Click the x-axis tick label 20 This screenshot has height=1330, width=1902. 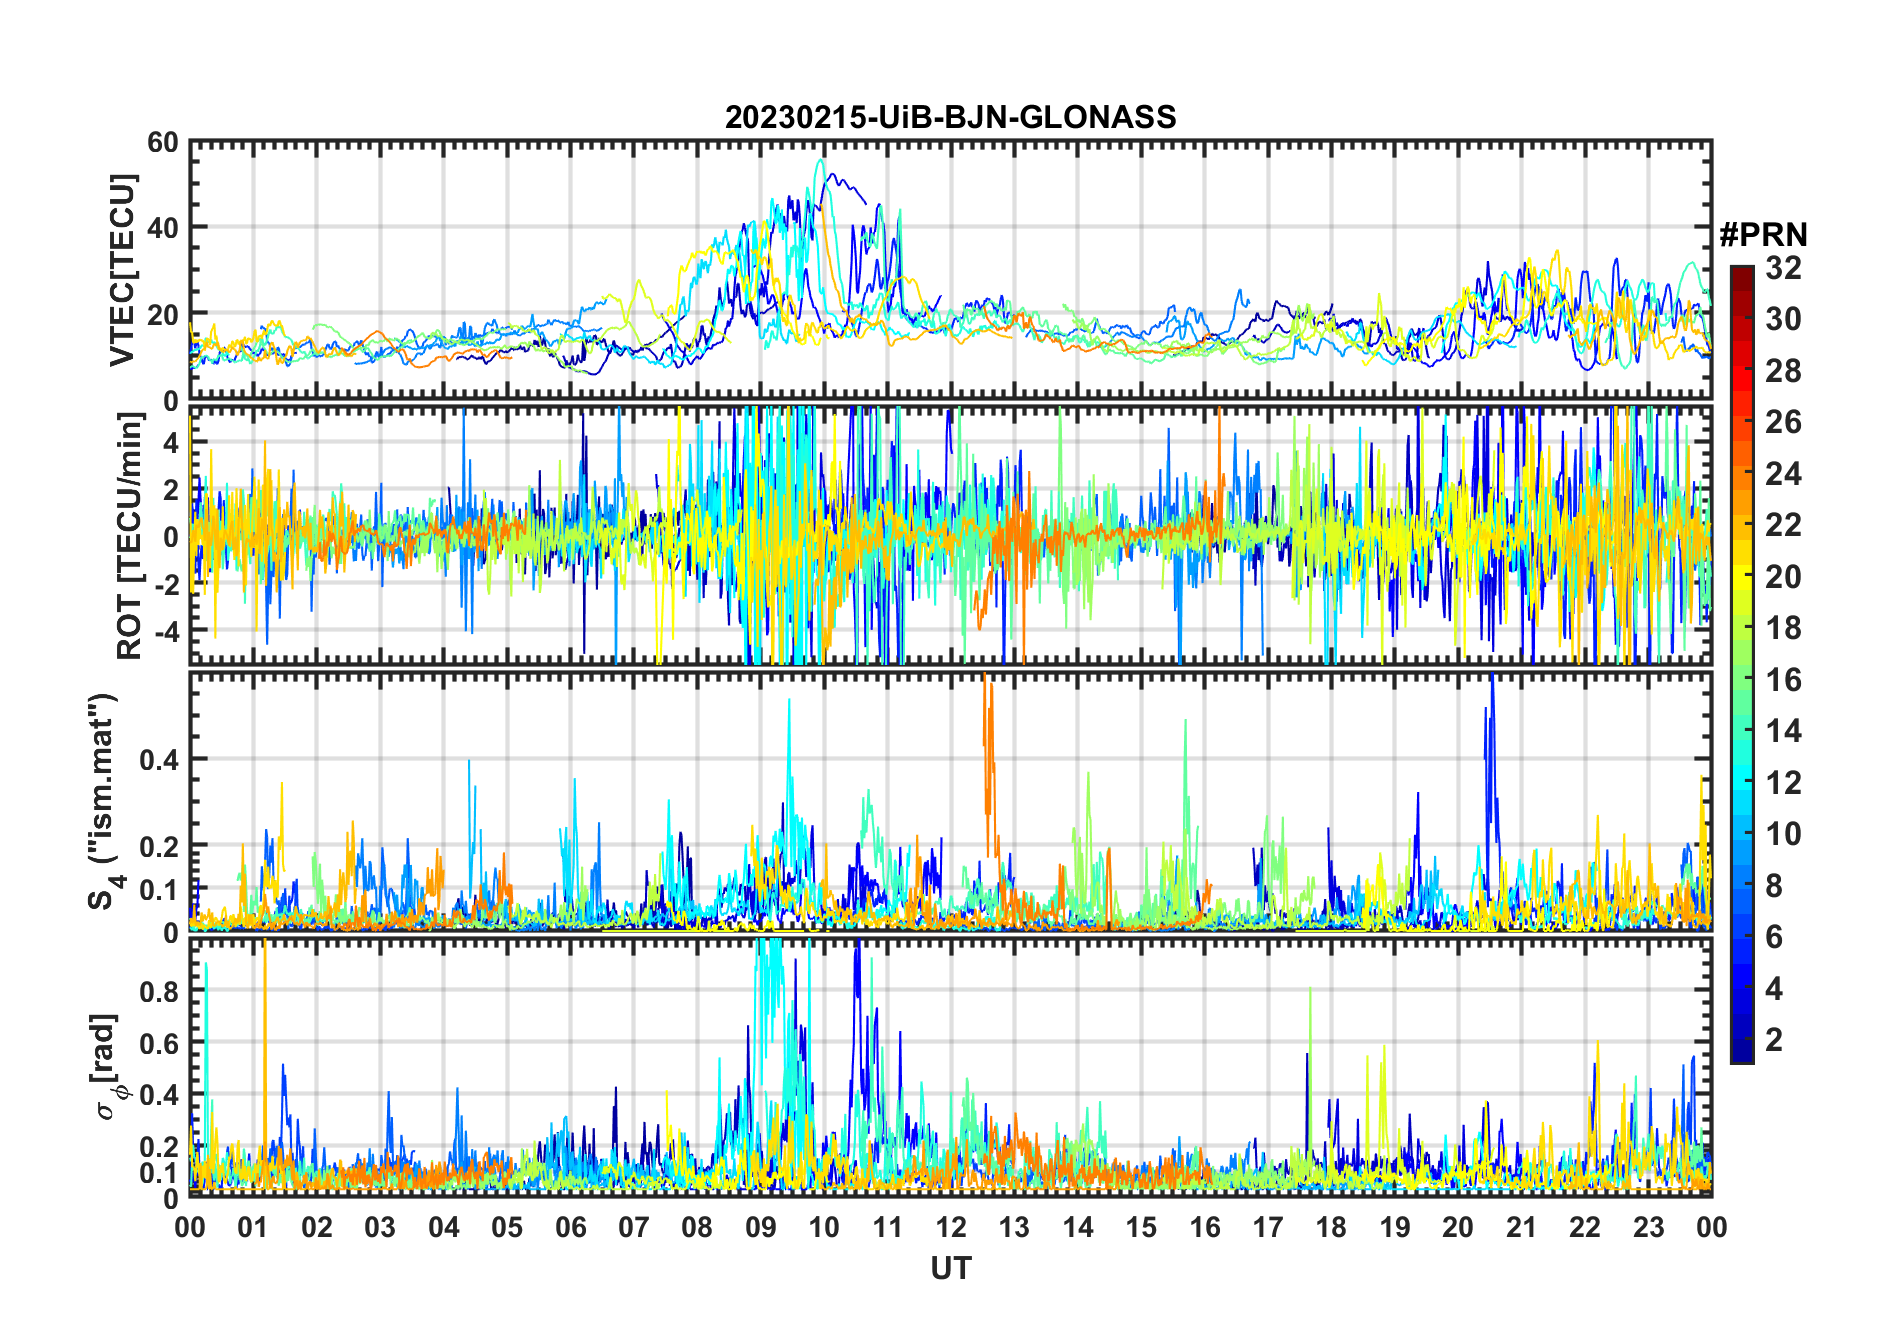tap(1458, 1227)
